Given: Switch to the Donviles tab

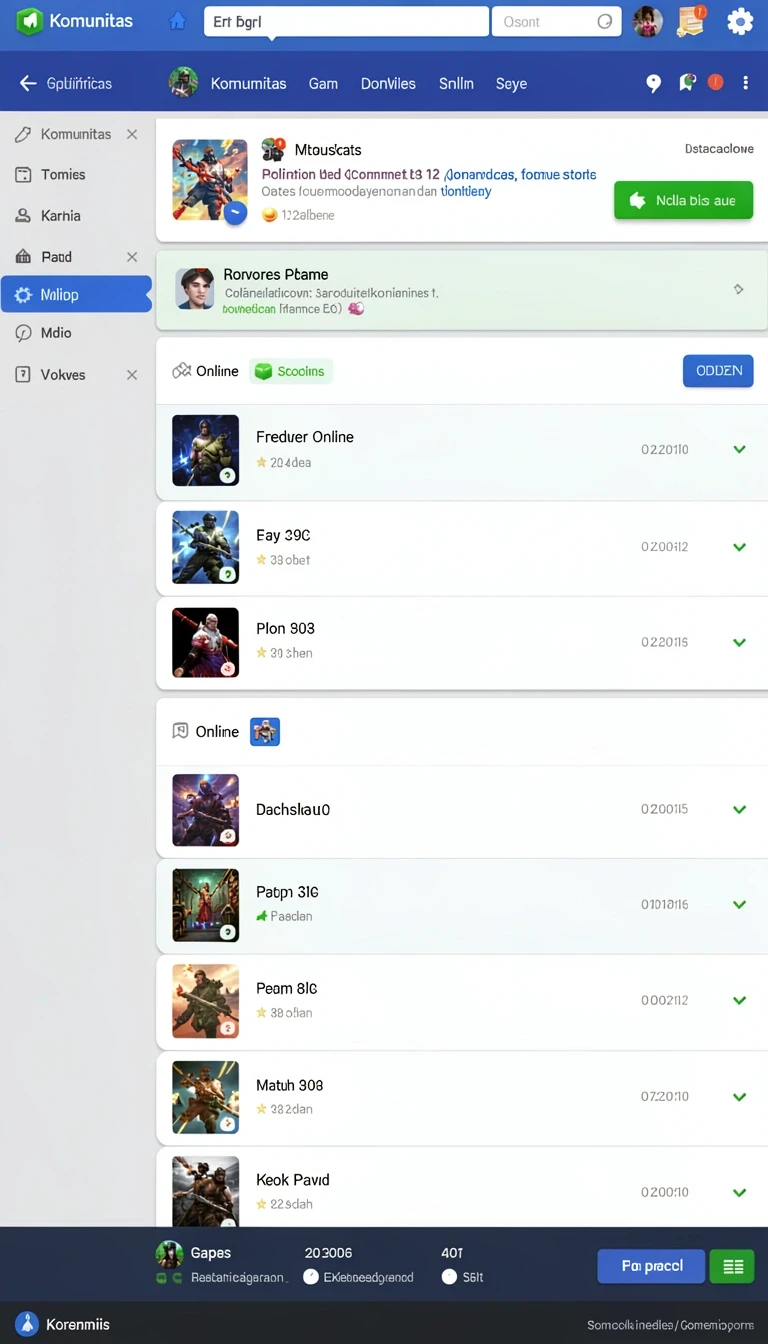Looking at the screenshot, I should [388, 84].
